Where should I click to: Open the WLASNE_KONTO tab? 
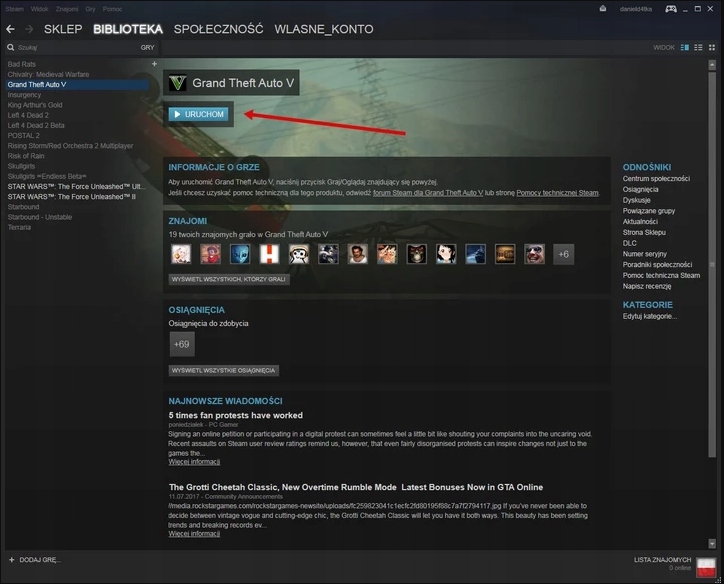[324, 29]
